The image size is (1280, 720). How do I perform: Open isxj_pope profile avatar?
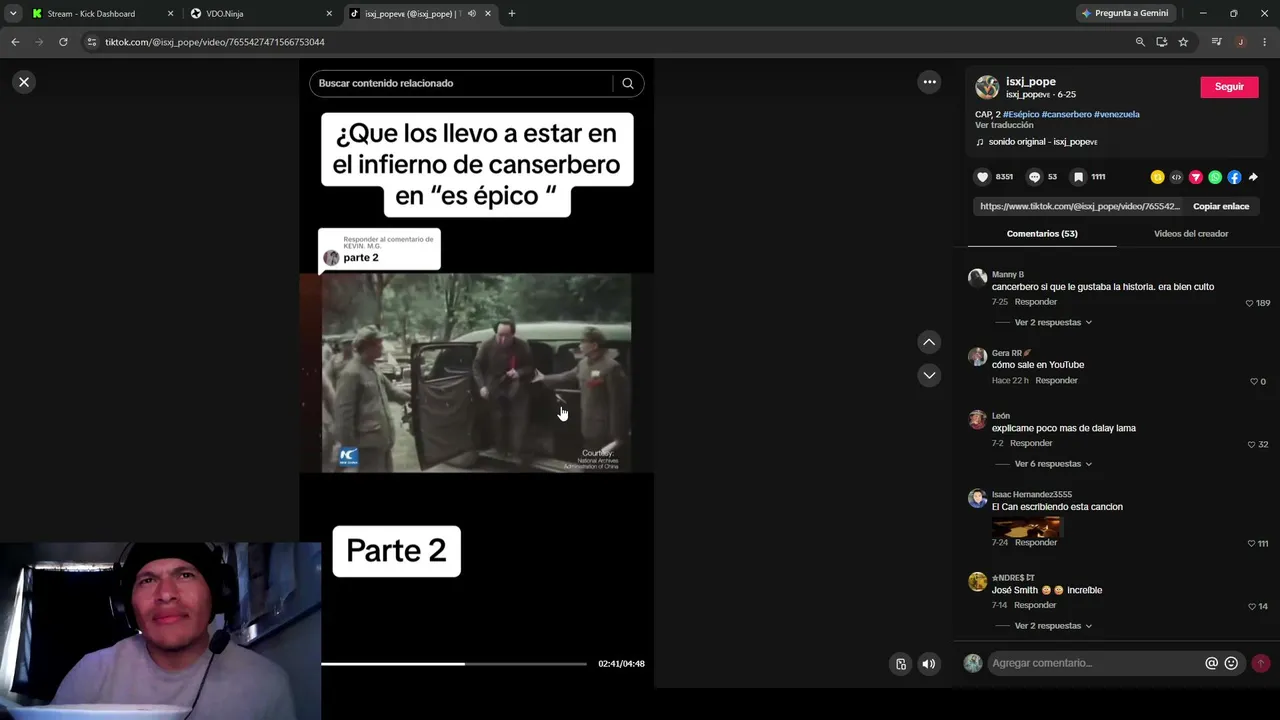pyautogui.click(x=987, y=87)
